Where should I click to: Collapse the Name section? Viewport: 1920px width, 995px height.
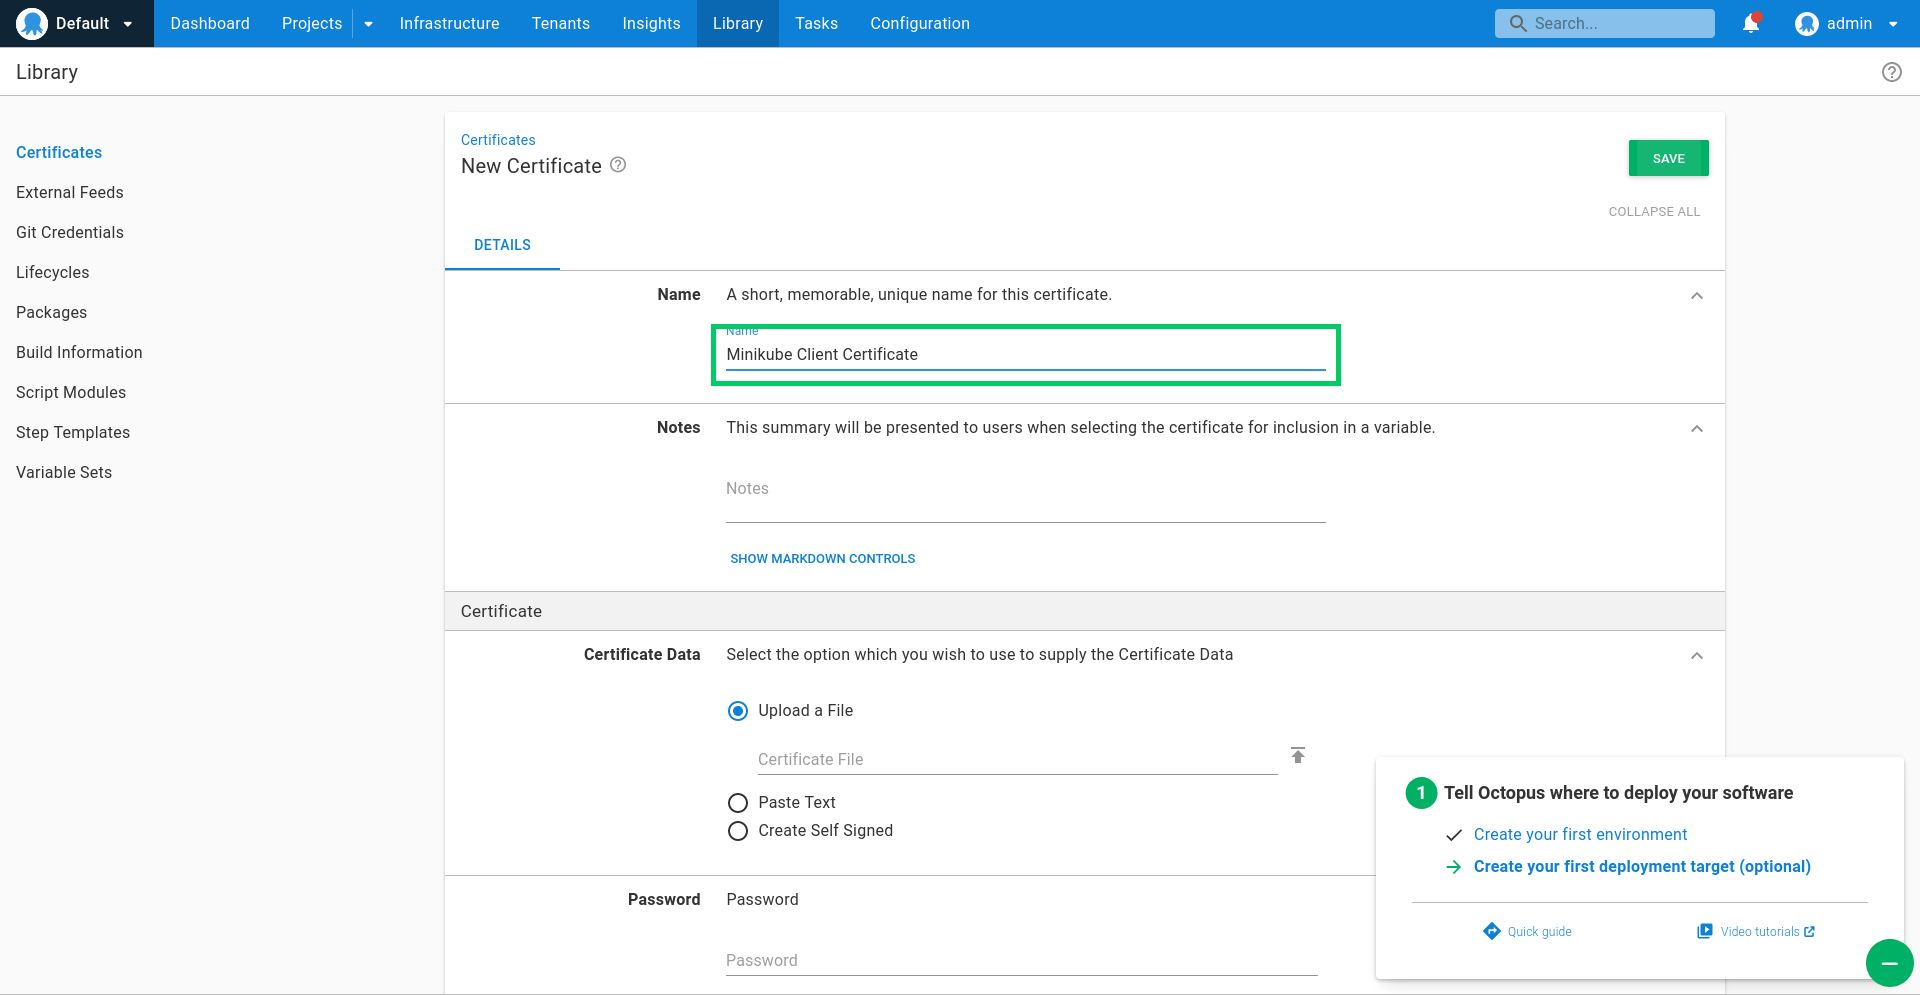[1697, 296]
